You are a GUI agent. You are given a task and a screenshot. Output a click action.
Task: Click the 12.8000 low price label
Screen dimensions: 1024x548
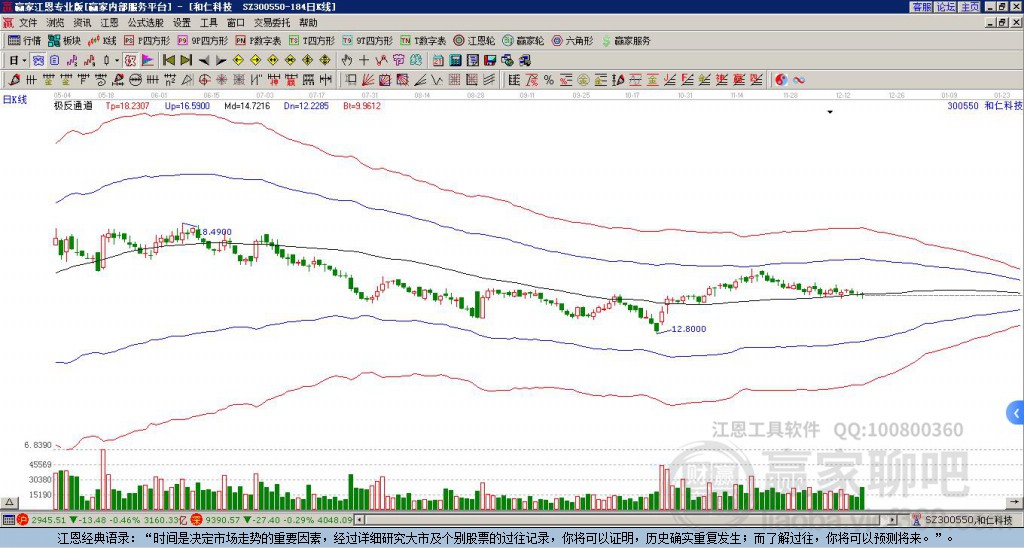click(x=689, y=329)
